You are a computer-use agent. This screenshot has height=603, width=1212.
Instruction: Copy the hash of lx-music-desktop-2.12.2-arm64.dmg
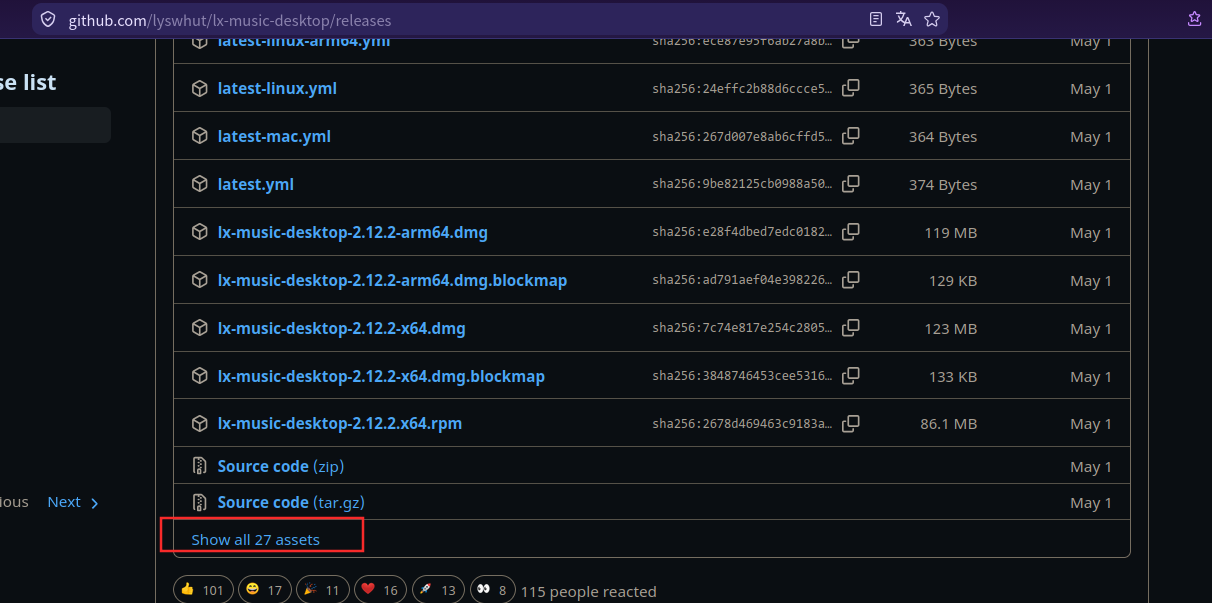(851, 232)
